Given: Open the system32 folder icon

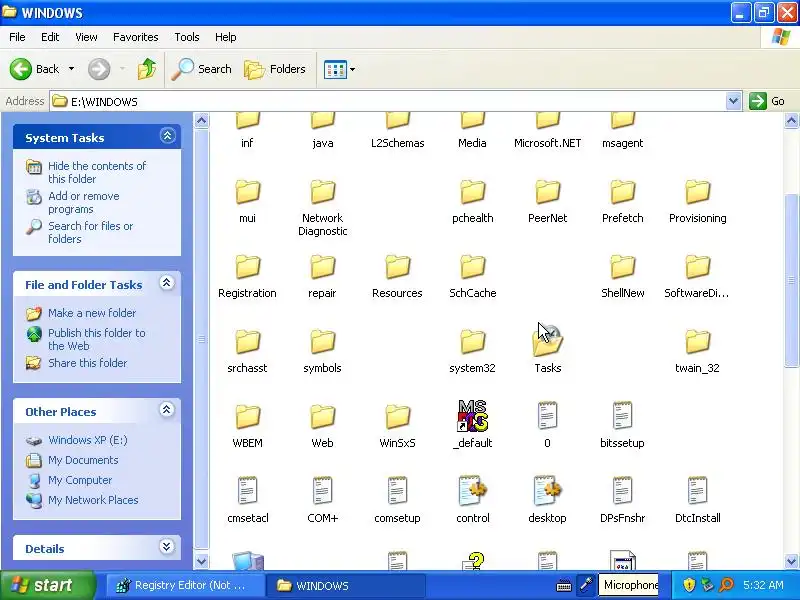Looking at the screenshot, I should click(x=472, y=342).
